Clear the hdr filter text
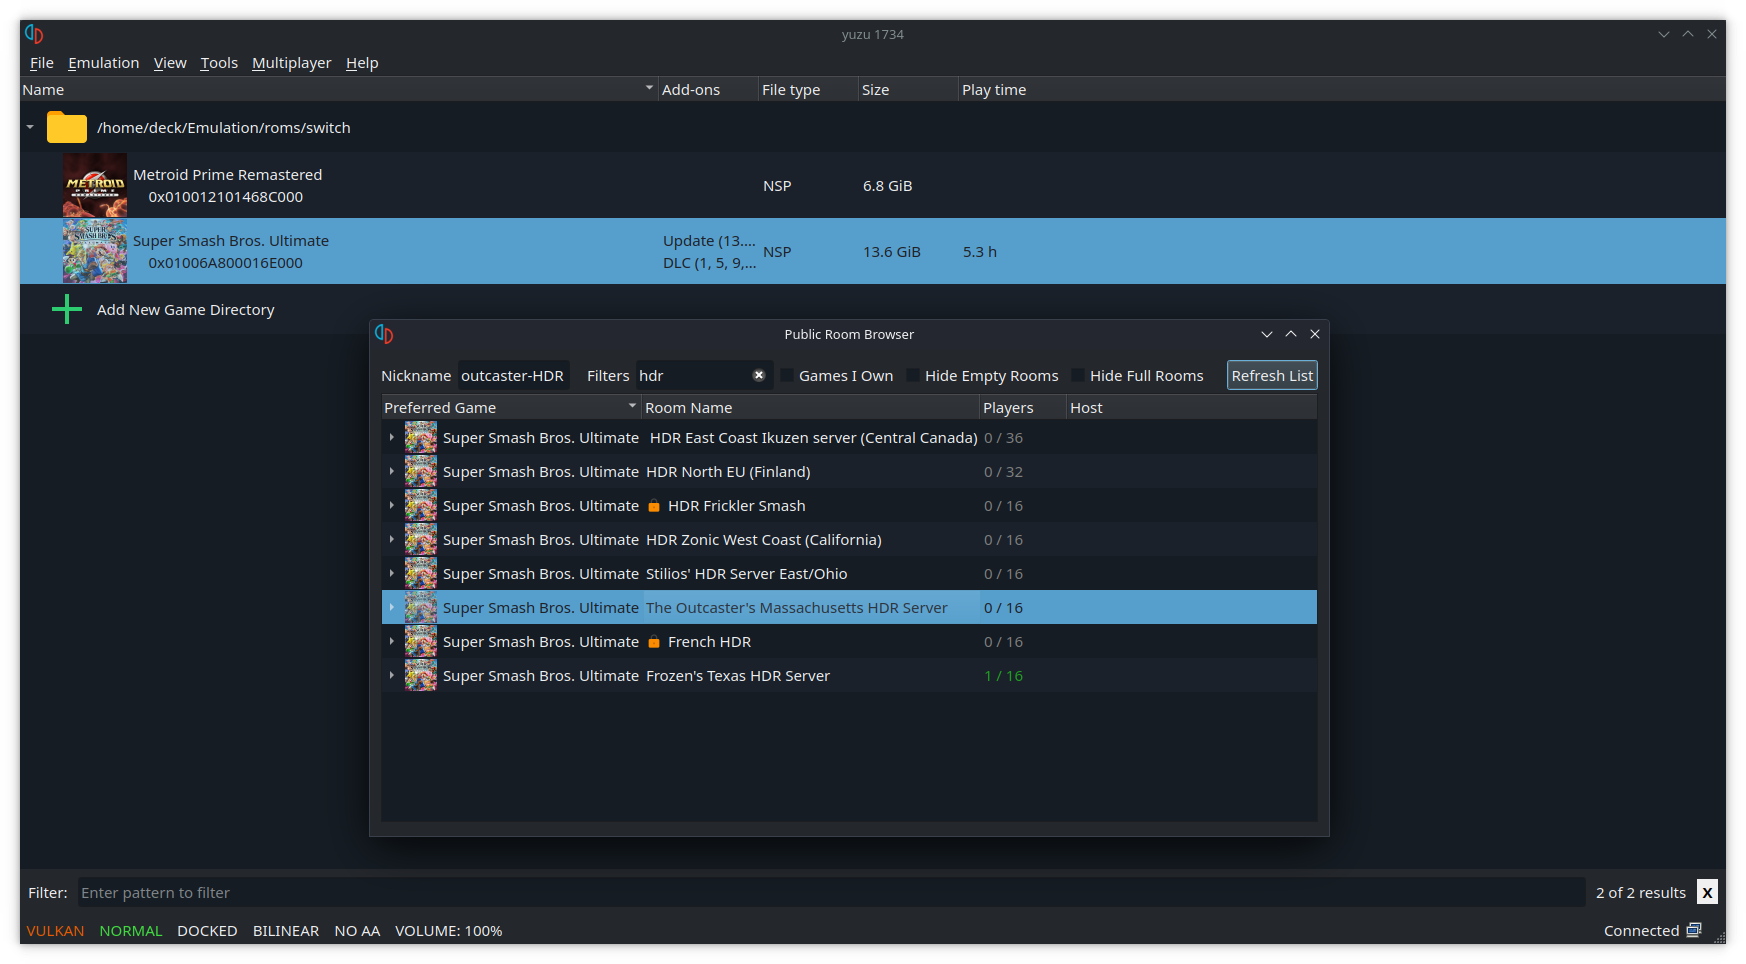Image resolution: width=1746 pixels, height=964 pixels. [759, 376]
